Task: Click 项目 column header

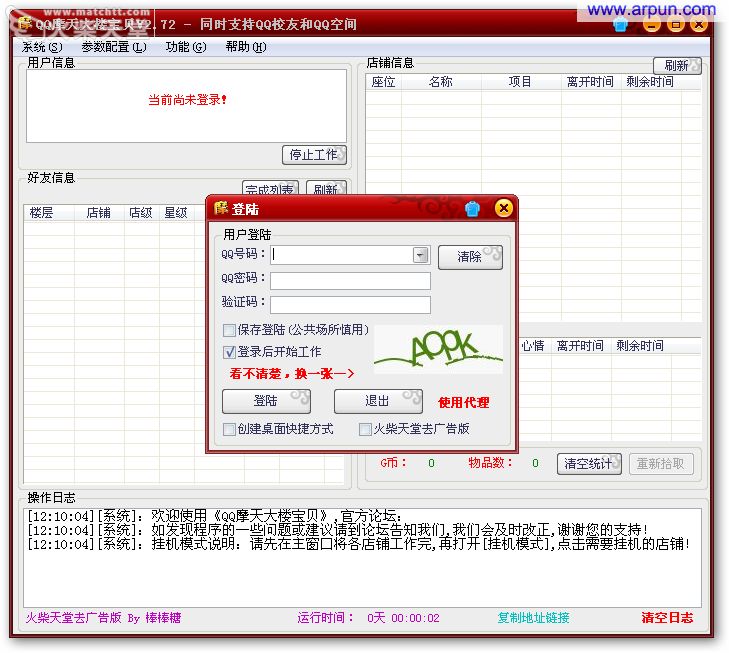Action: click(x=520, y=82)
